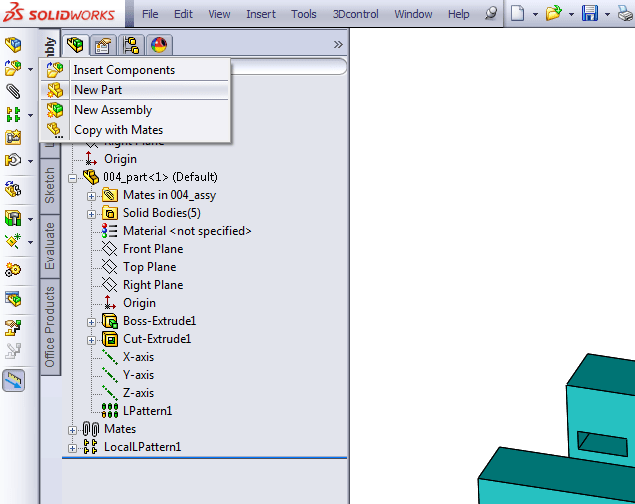Viewport: 635px width, 504px height.
Task: Open the Reference Geometry flyout arrow
Action: pos(30,242)
